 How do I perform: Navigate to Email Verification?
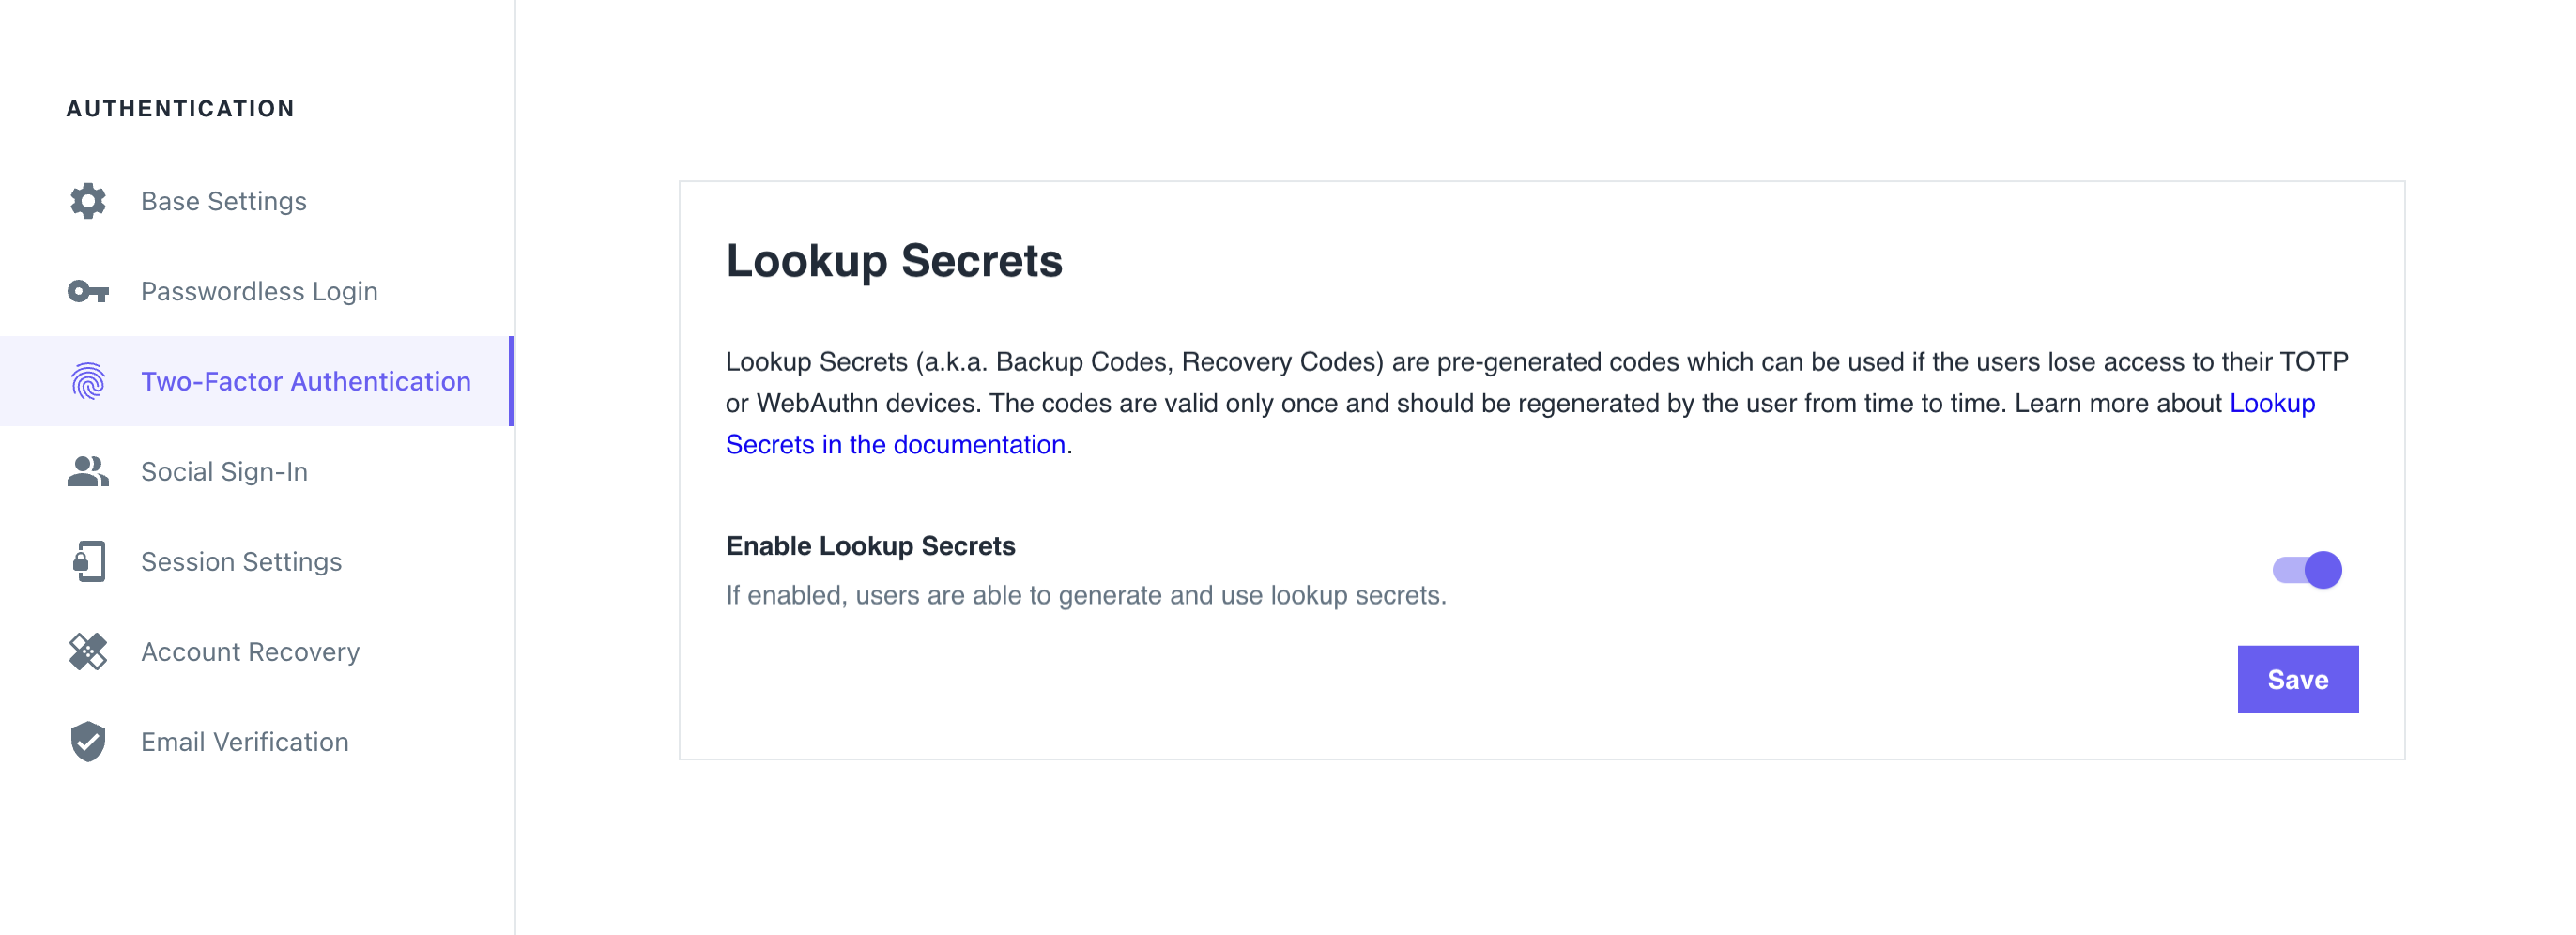pos(243,741)
